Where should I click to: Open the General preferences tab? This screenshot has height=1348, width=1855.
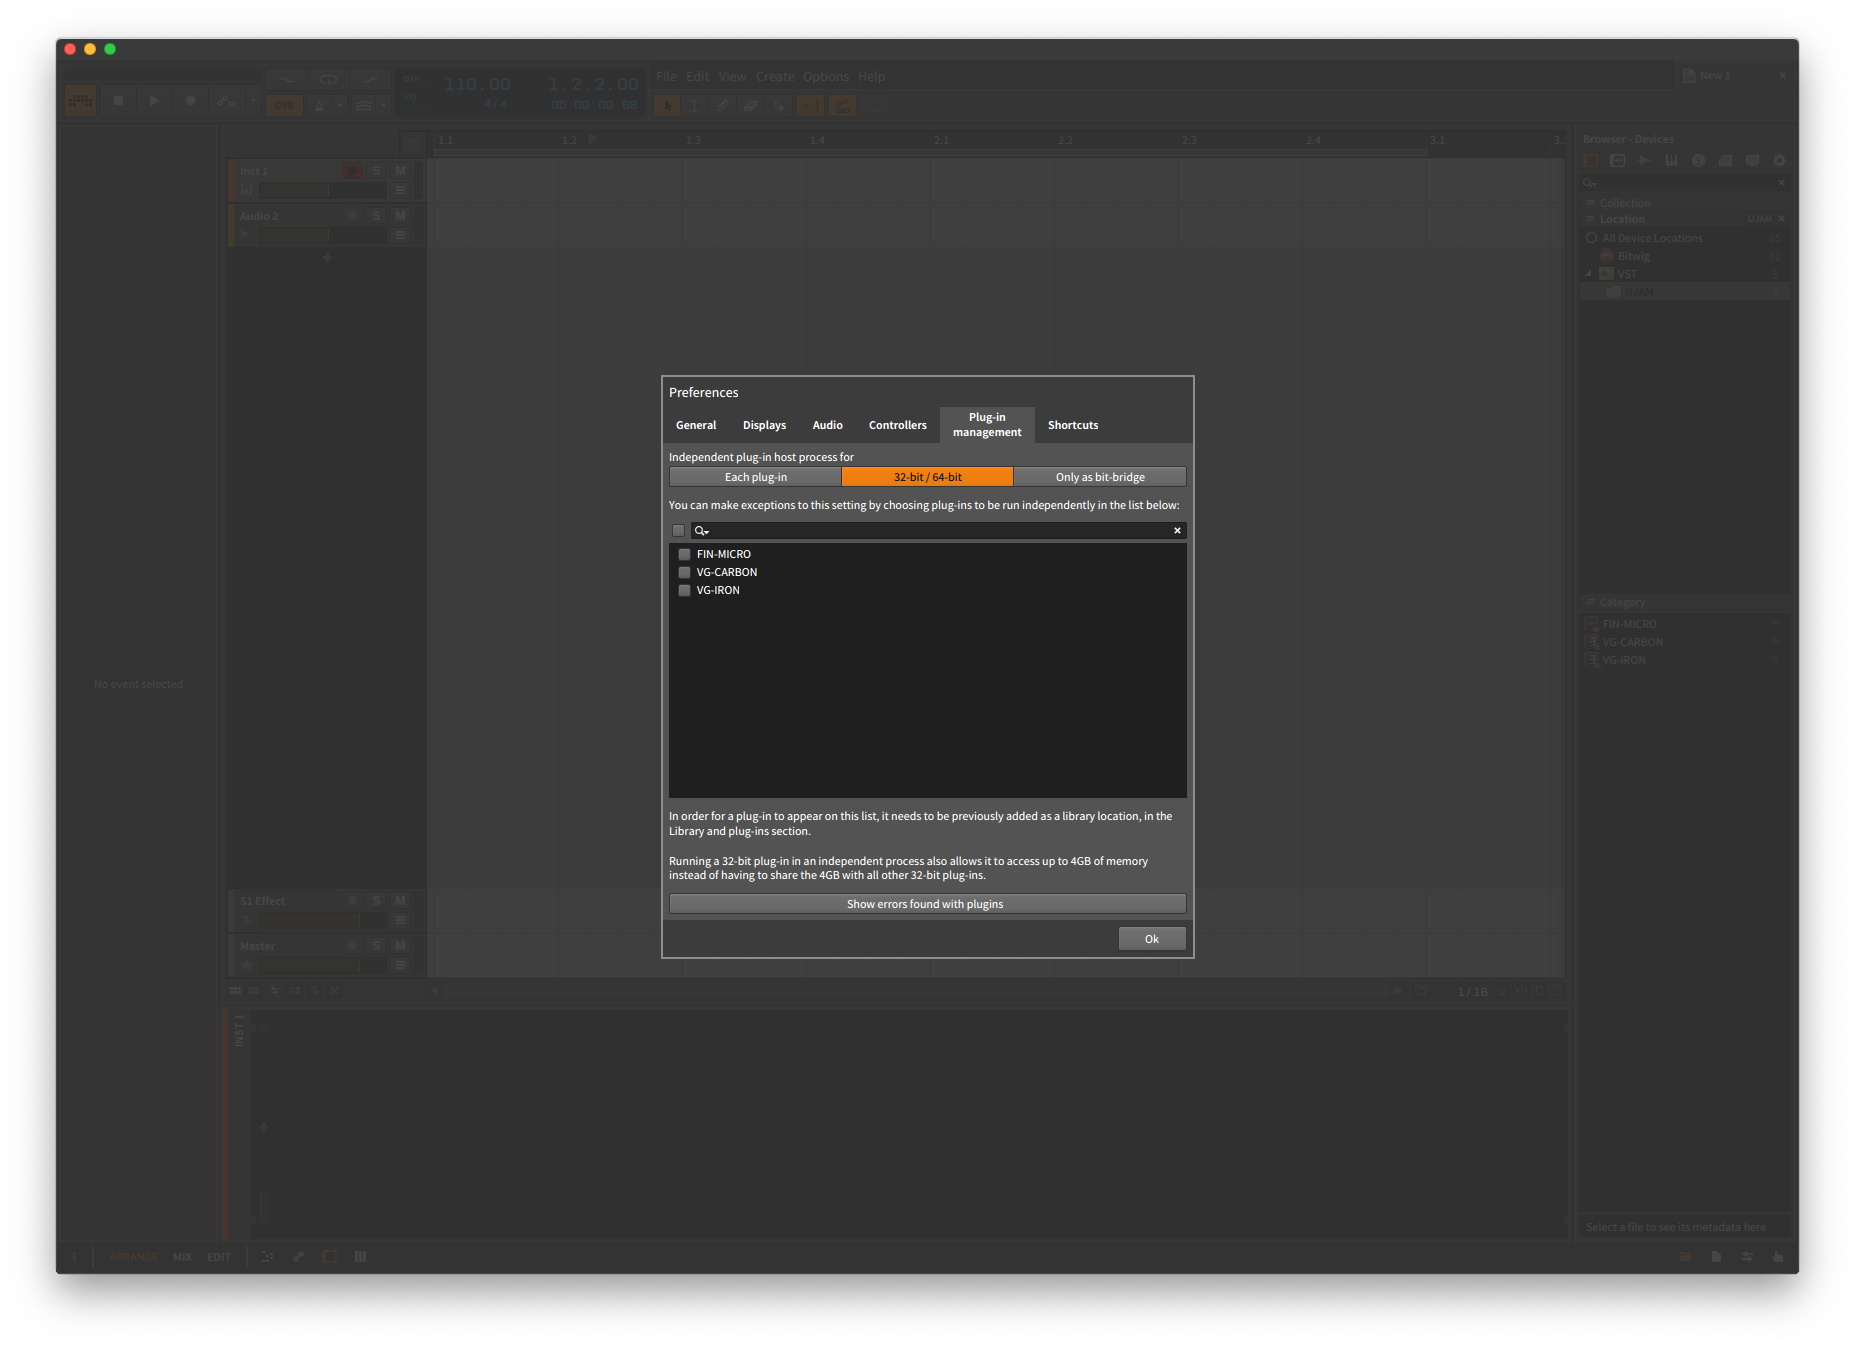tap(696, 425)
